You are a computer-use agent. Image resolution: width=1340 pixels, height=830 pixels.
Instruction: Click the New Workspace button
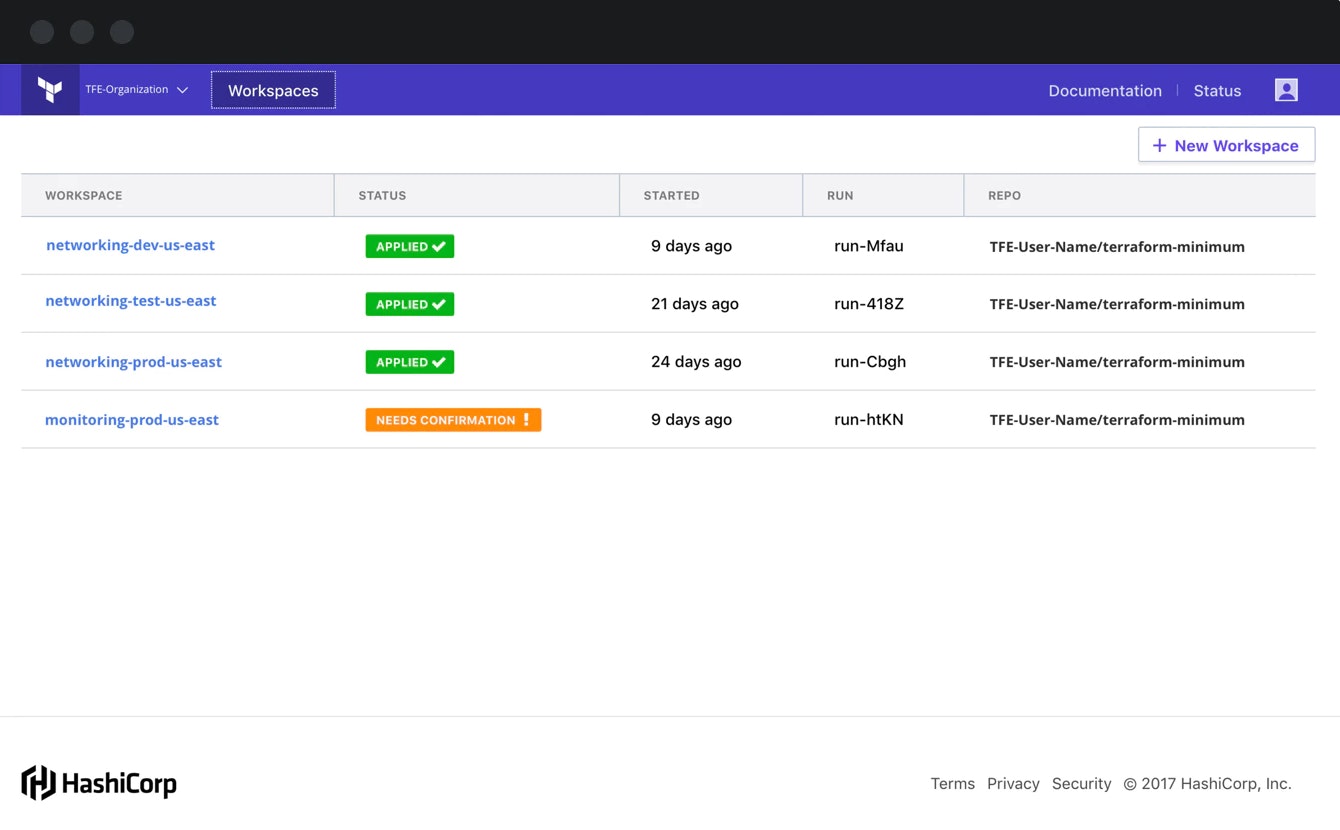[1226, 145]
